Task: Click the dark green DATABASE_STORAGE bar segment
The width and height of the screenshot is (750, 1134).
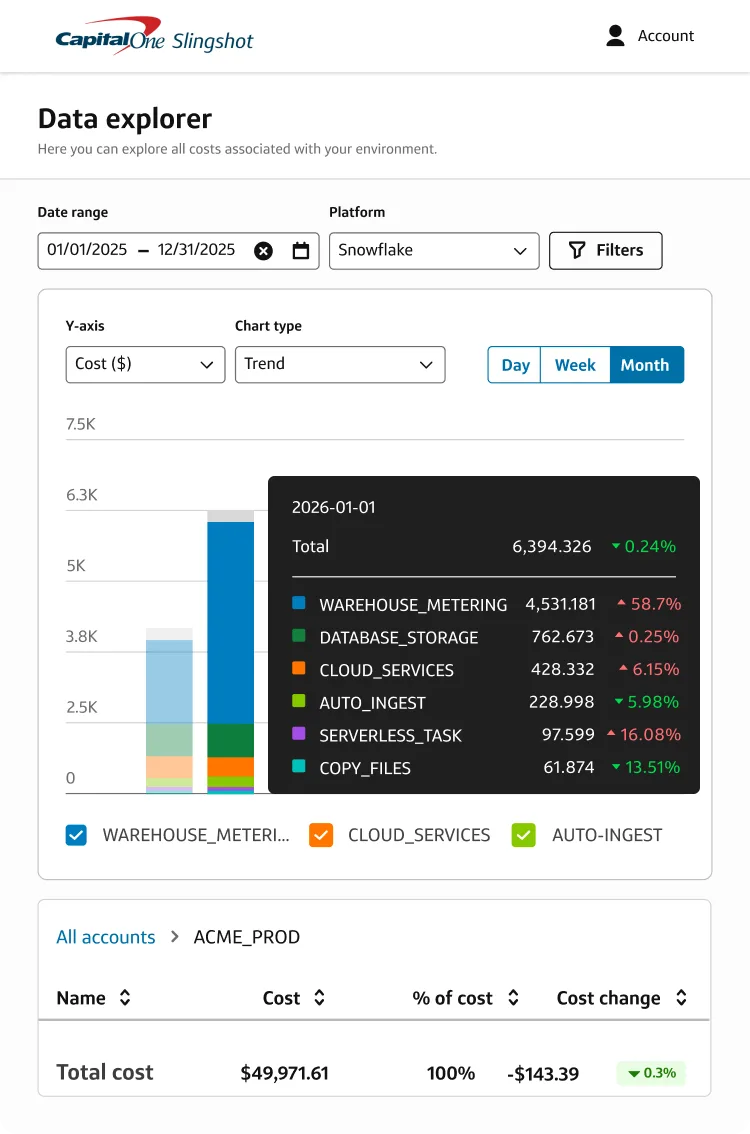Action: [x=231, y=740]
